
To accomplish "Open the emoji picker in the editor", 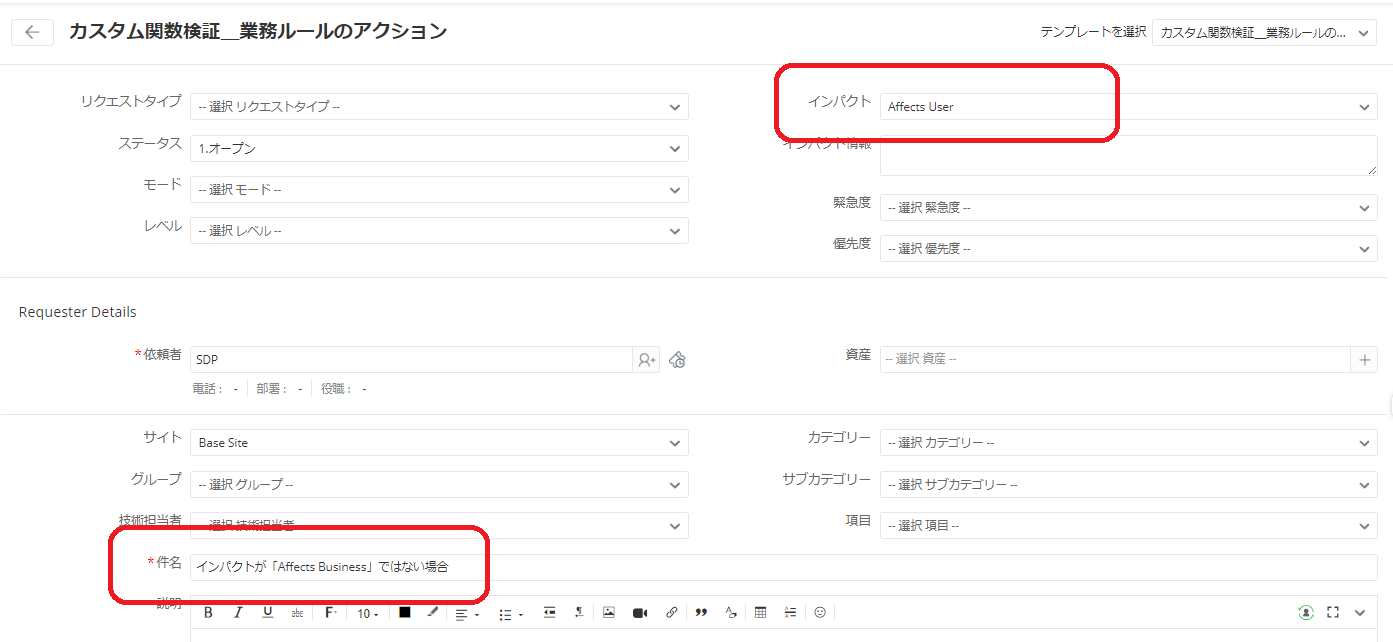I will tap(820, 613).
